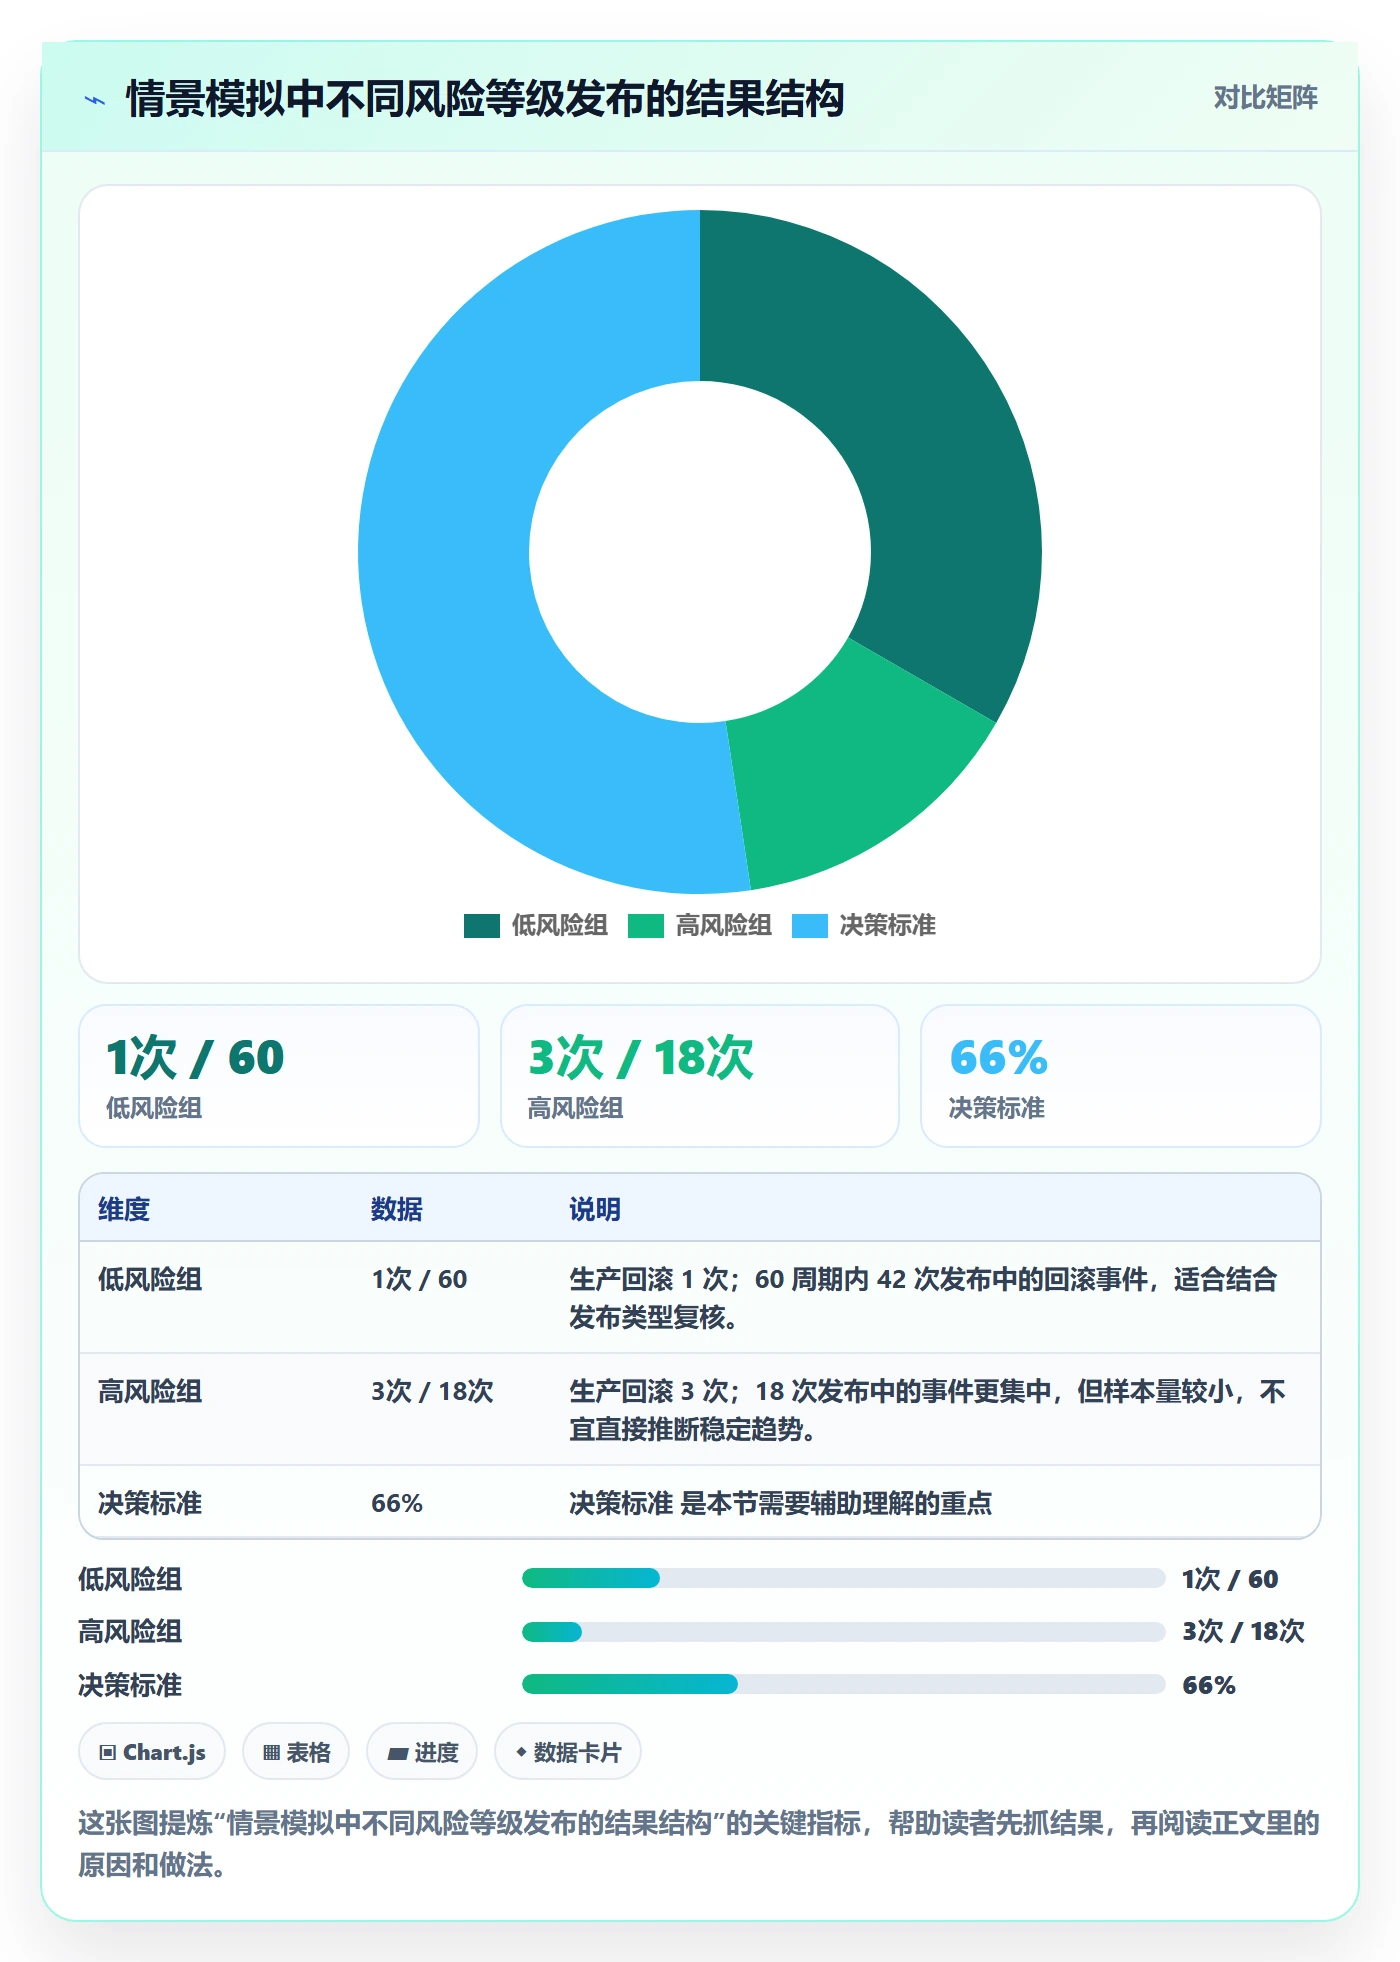Image resolution: width=1400 pixels, height=1962 pixels.
Task: Click the 低风险组 progress bar
Action: point(843,1578)
